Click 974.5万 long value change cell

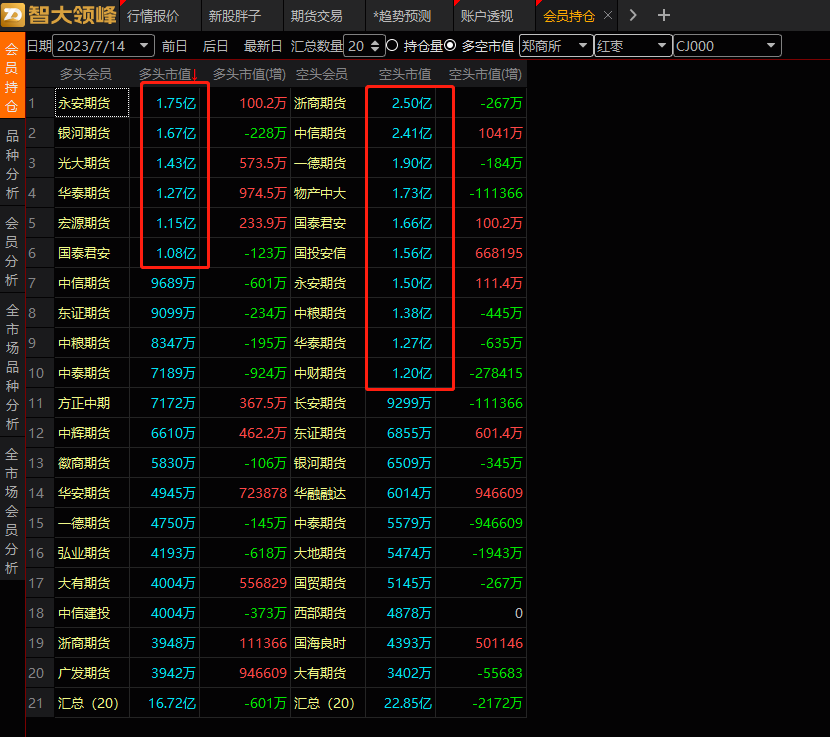tap(246, 193)
